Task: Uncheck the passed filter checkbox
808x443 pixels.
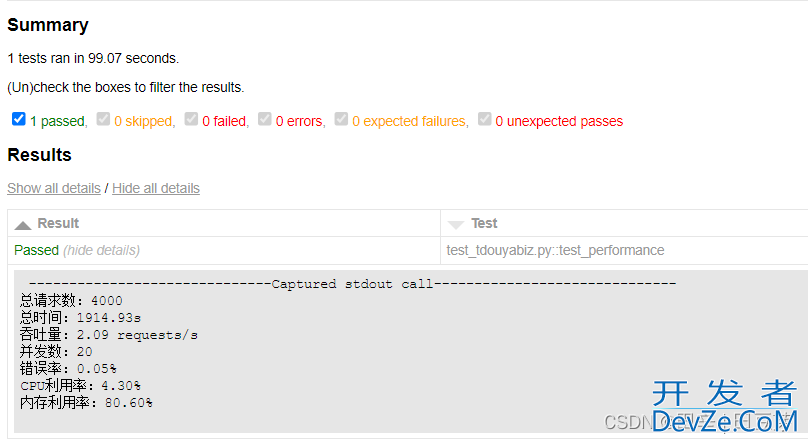Action: click(18, 119)
